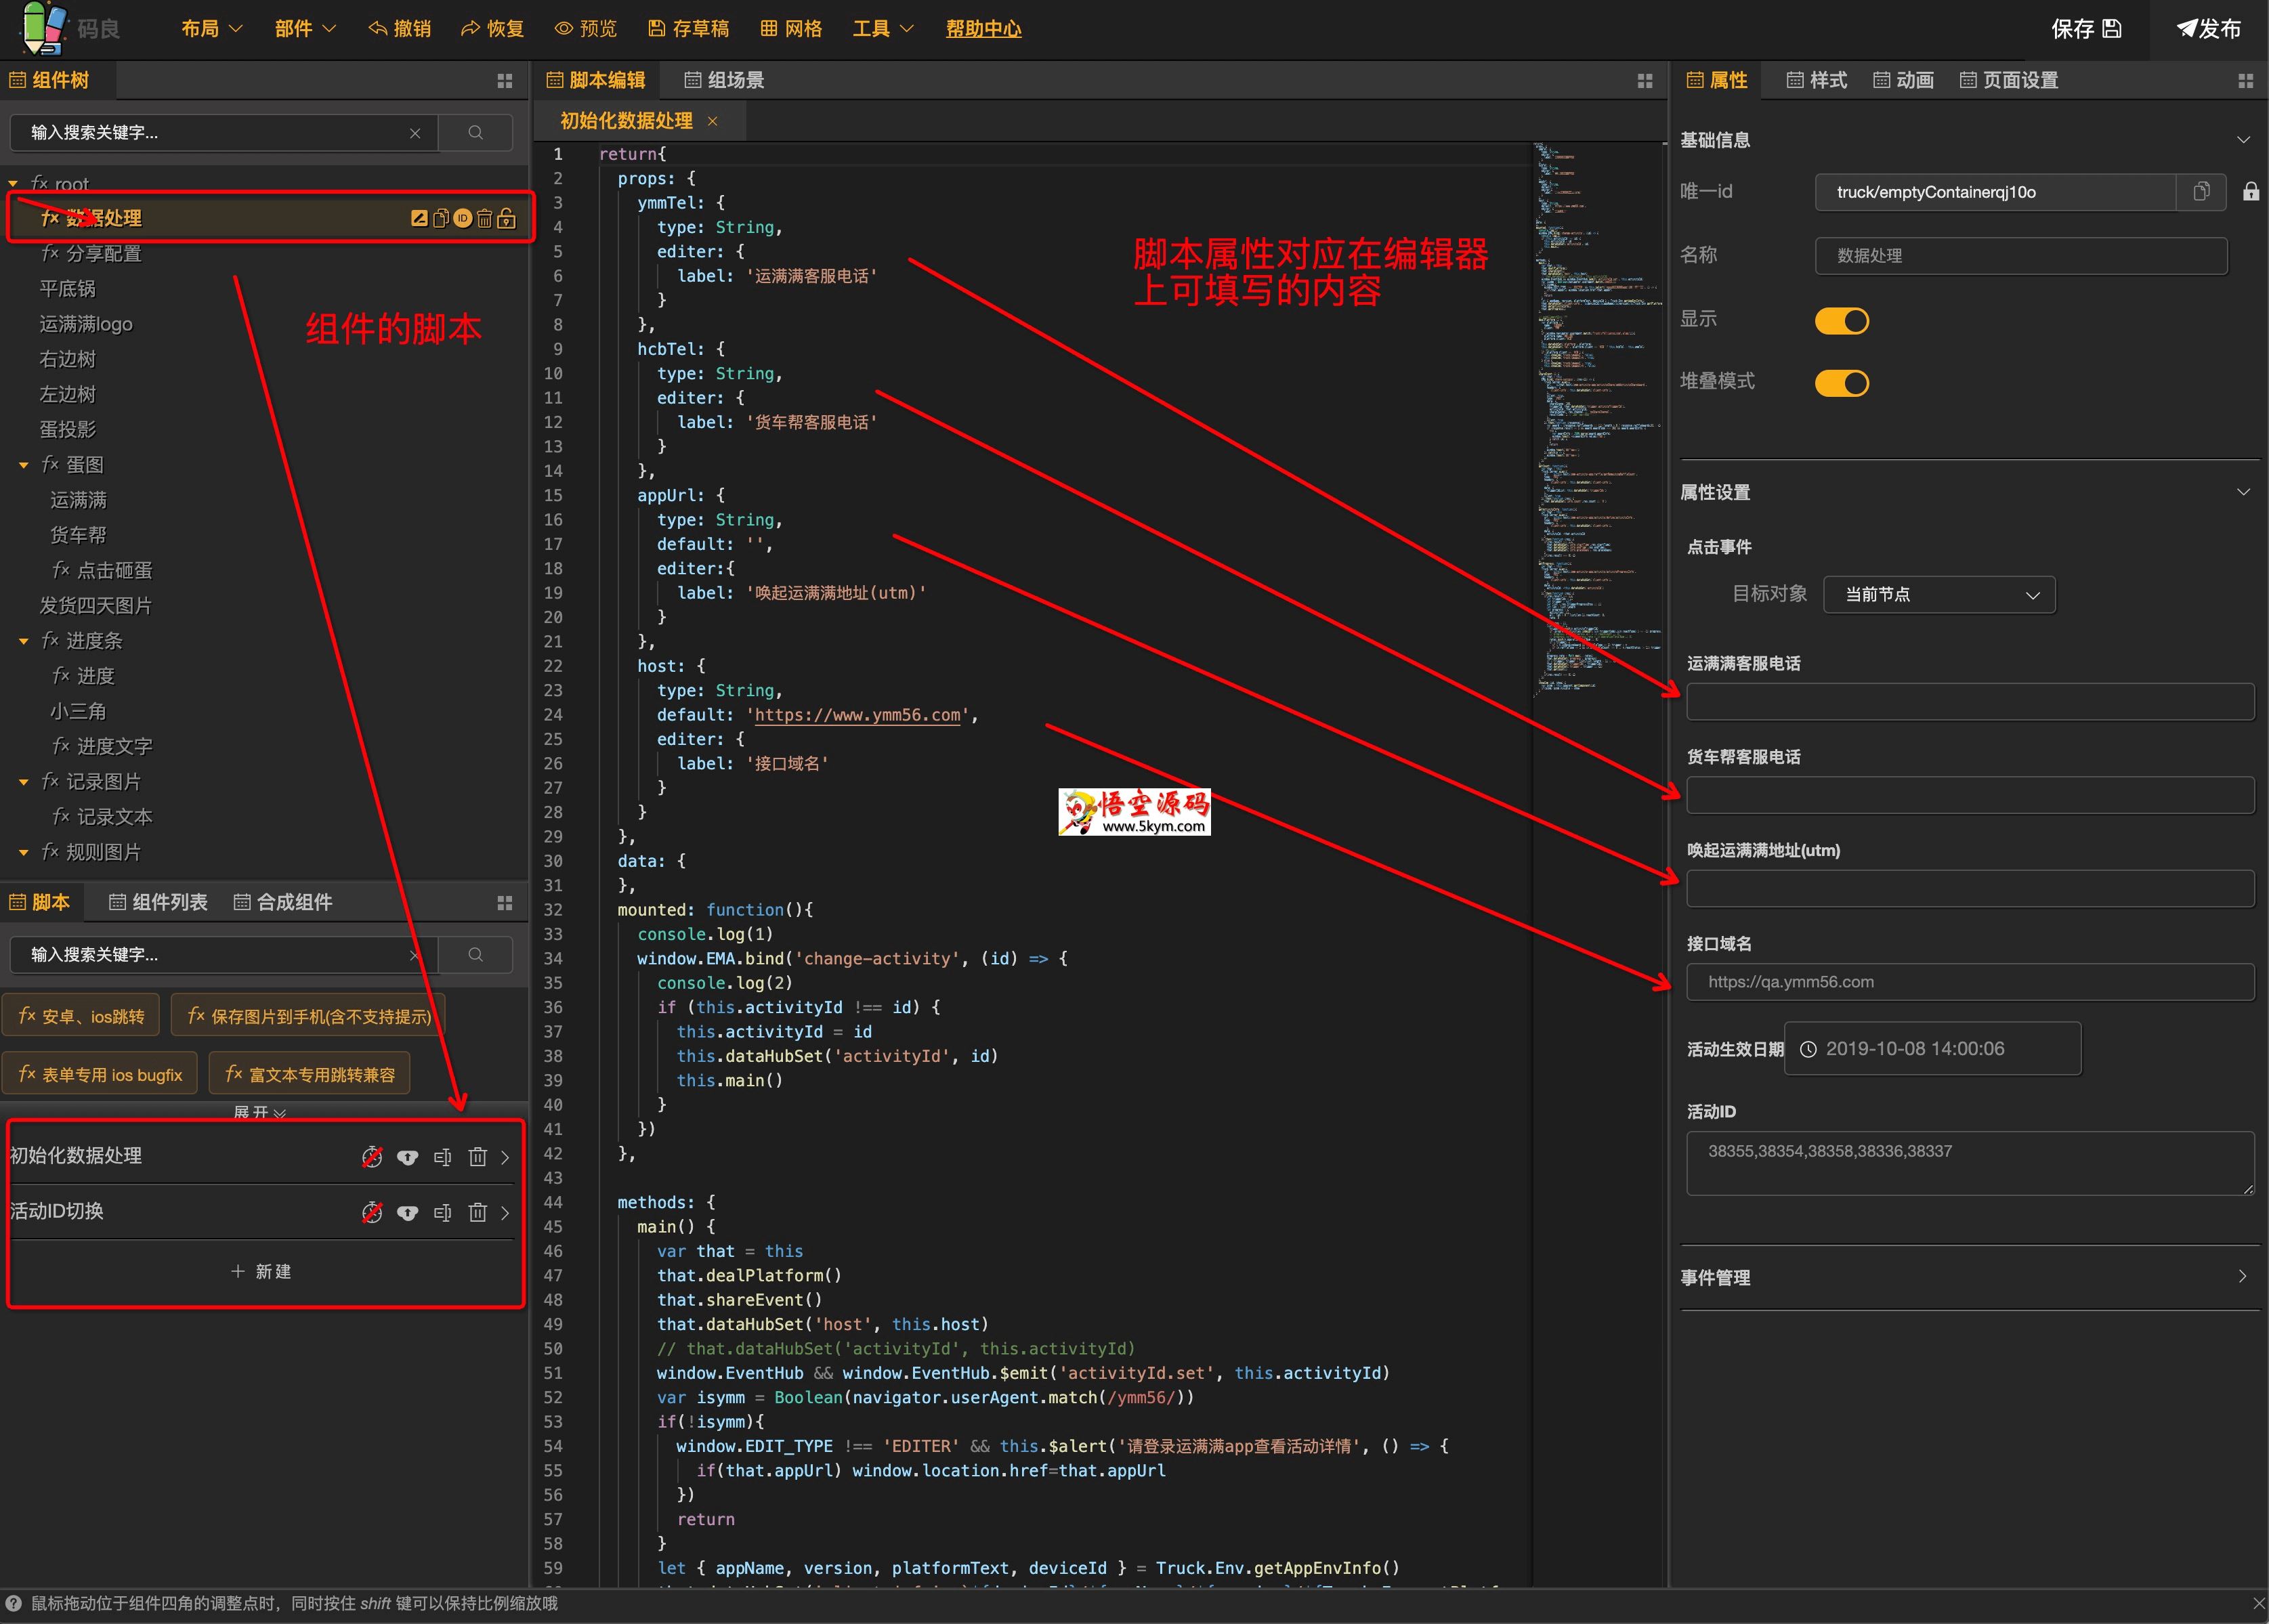Close the 初始化数据处理 editor tab
The image size is (2269, 1624).
(712, 121)
